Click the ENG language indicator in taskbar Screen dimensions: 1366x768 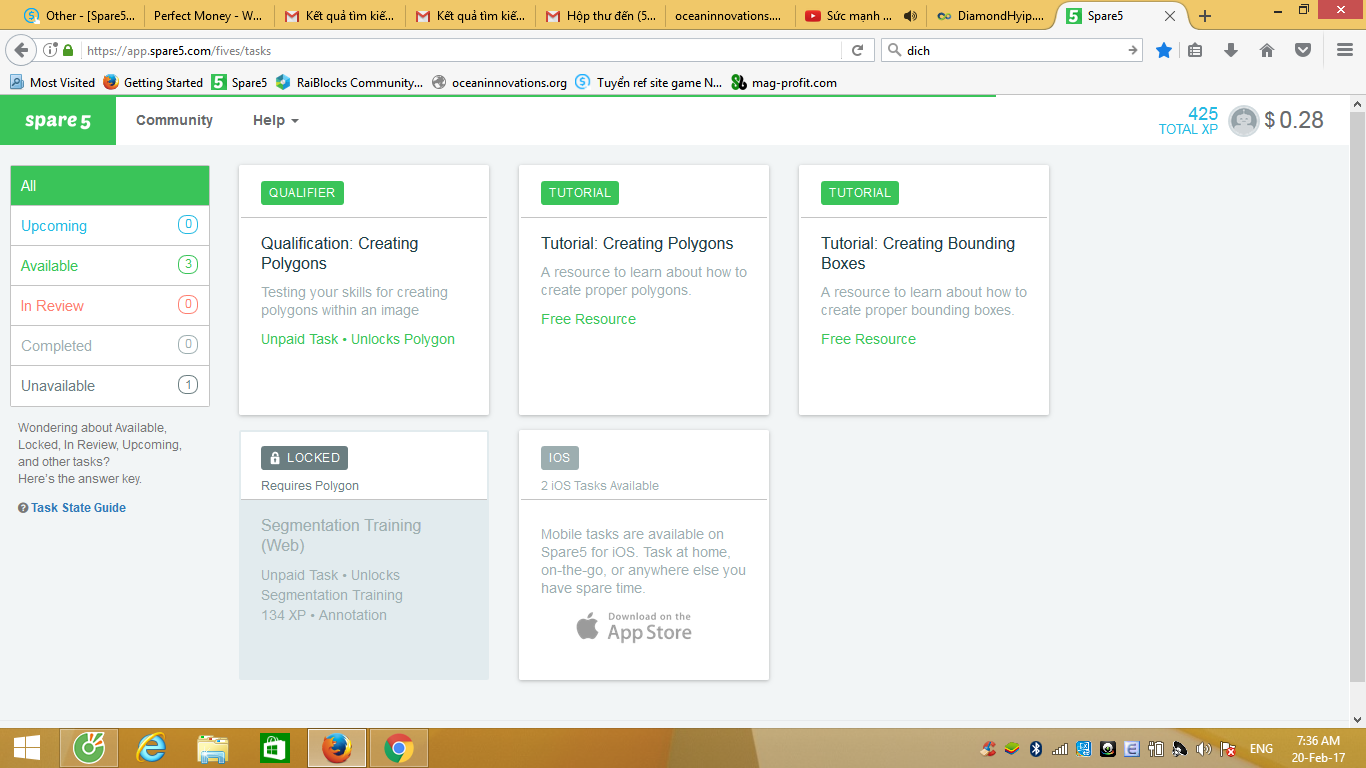pyautogui.click(x=1261, y=748)
